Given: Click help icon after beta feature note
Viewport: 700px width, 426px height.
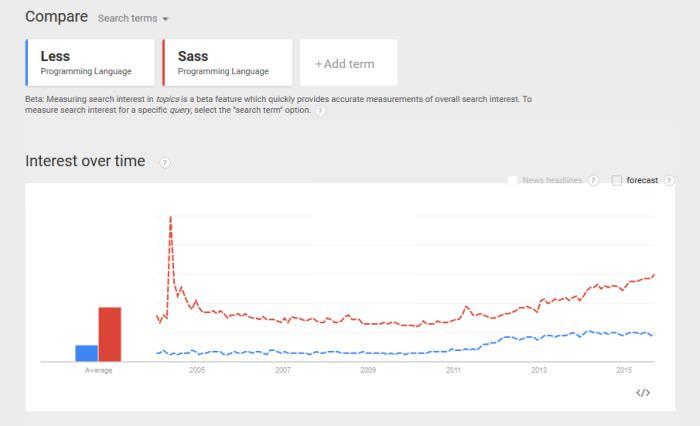Looking at the screenshot, I should point(320,110).
